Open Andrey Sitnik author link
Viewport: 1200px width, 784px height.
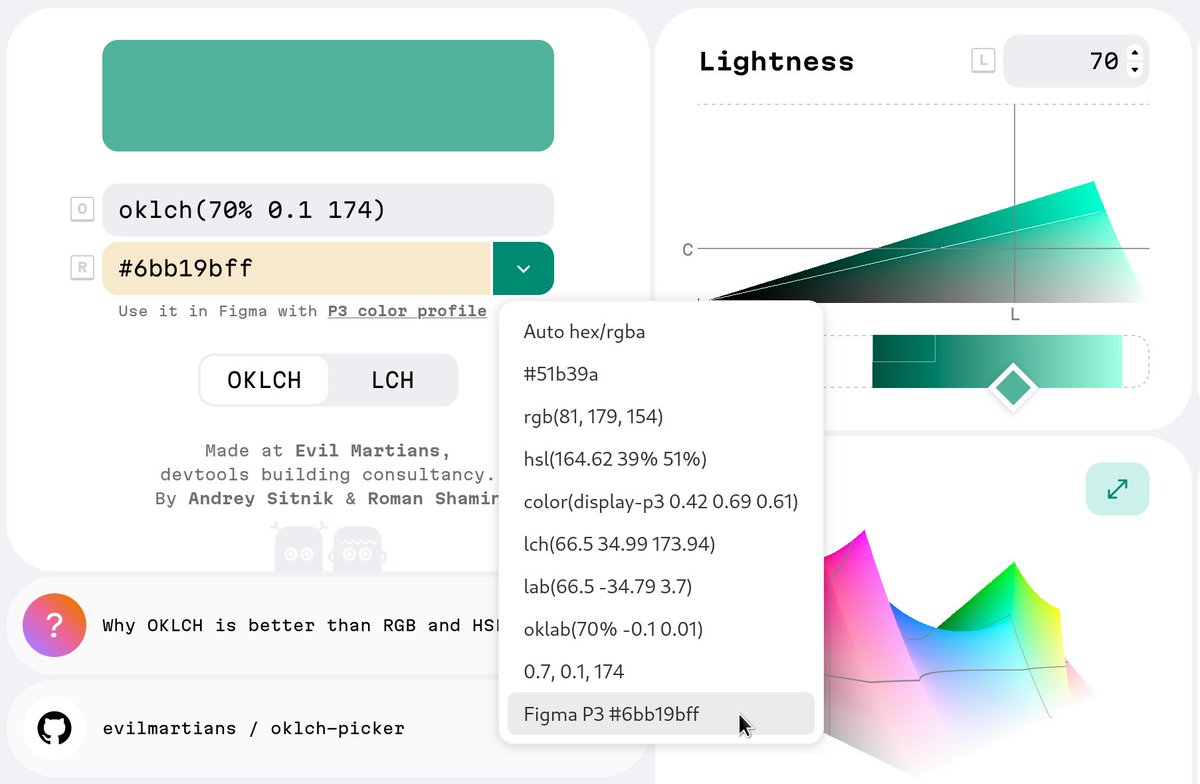(262, 498)
